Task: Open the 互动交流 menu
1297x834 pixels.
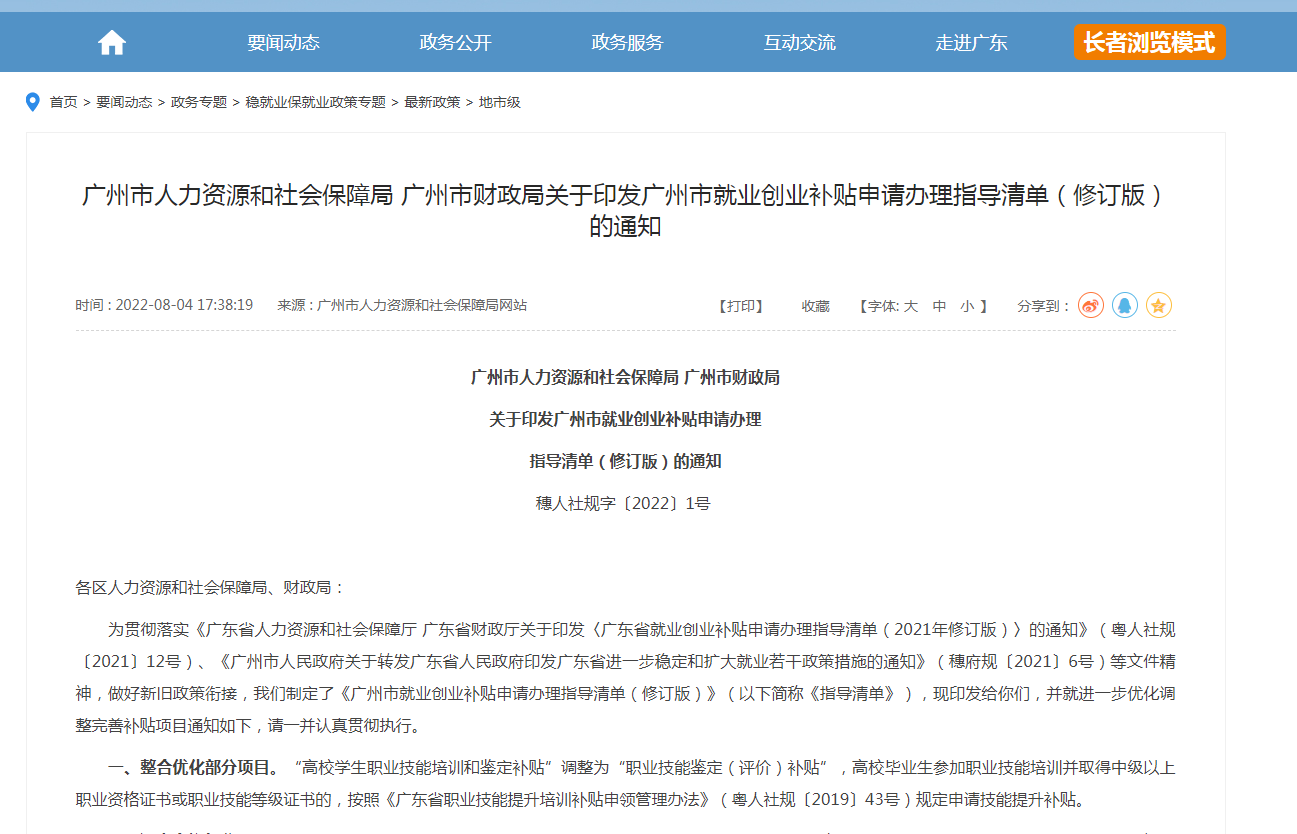Action: click(x=800, y=42)
